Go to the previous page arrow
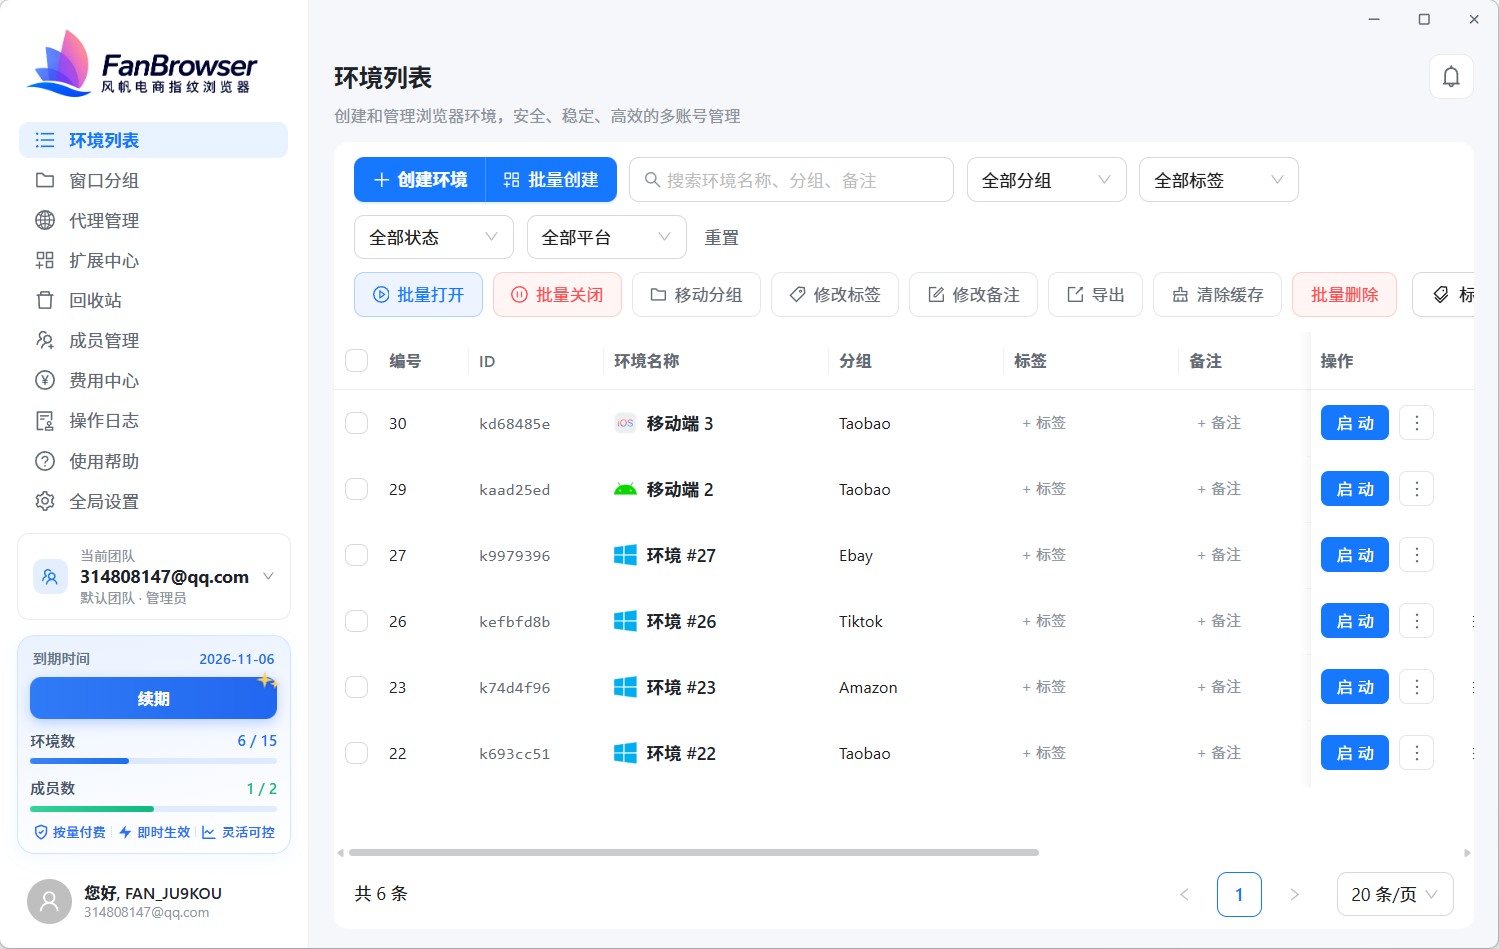 1184,894
